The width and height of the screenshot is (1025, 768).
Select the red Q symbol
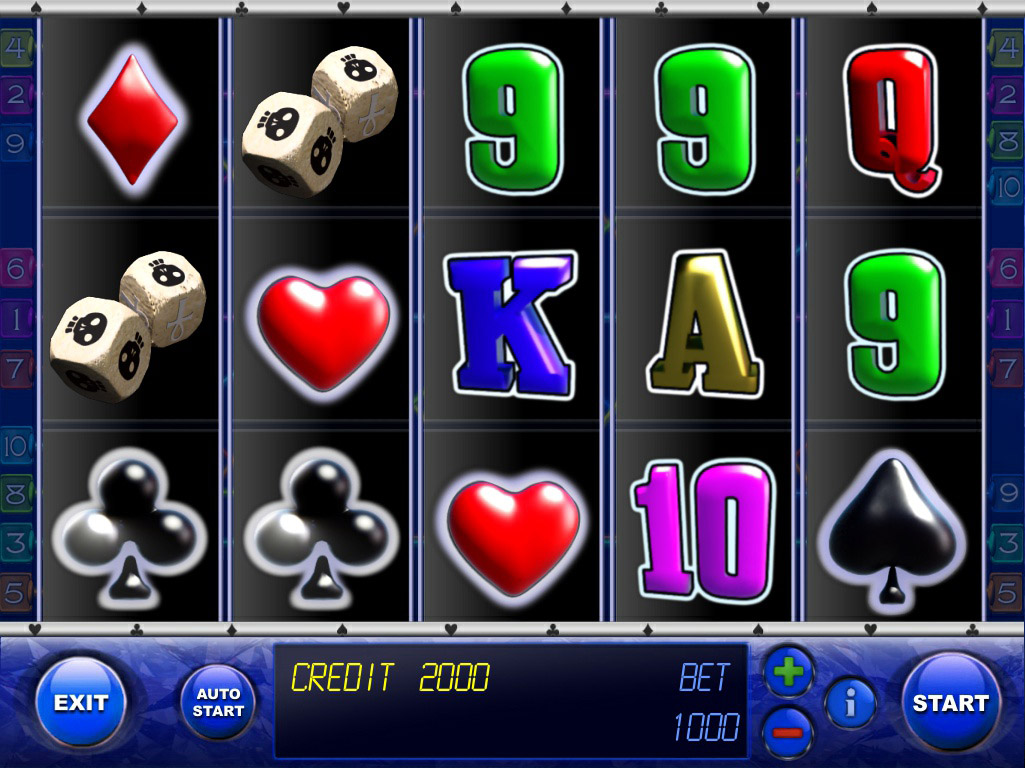click(x=893, y=120)
